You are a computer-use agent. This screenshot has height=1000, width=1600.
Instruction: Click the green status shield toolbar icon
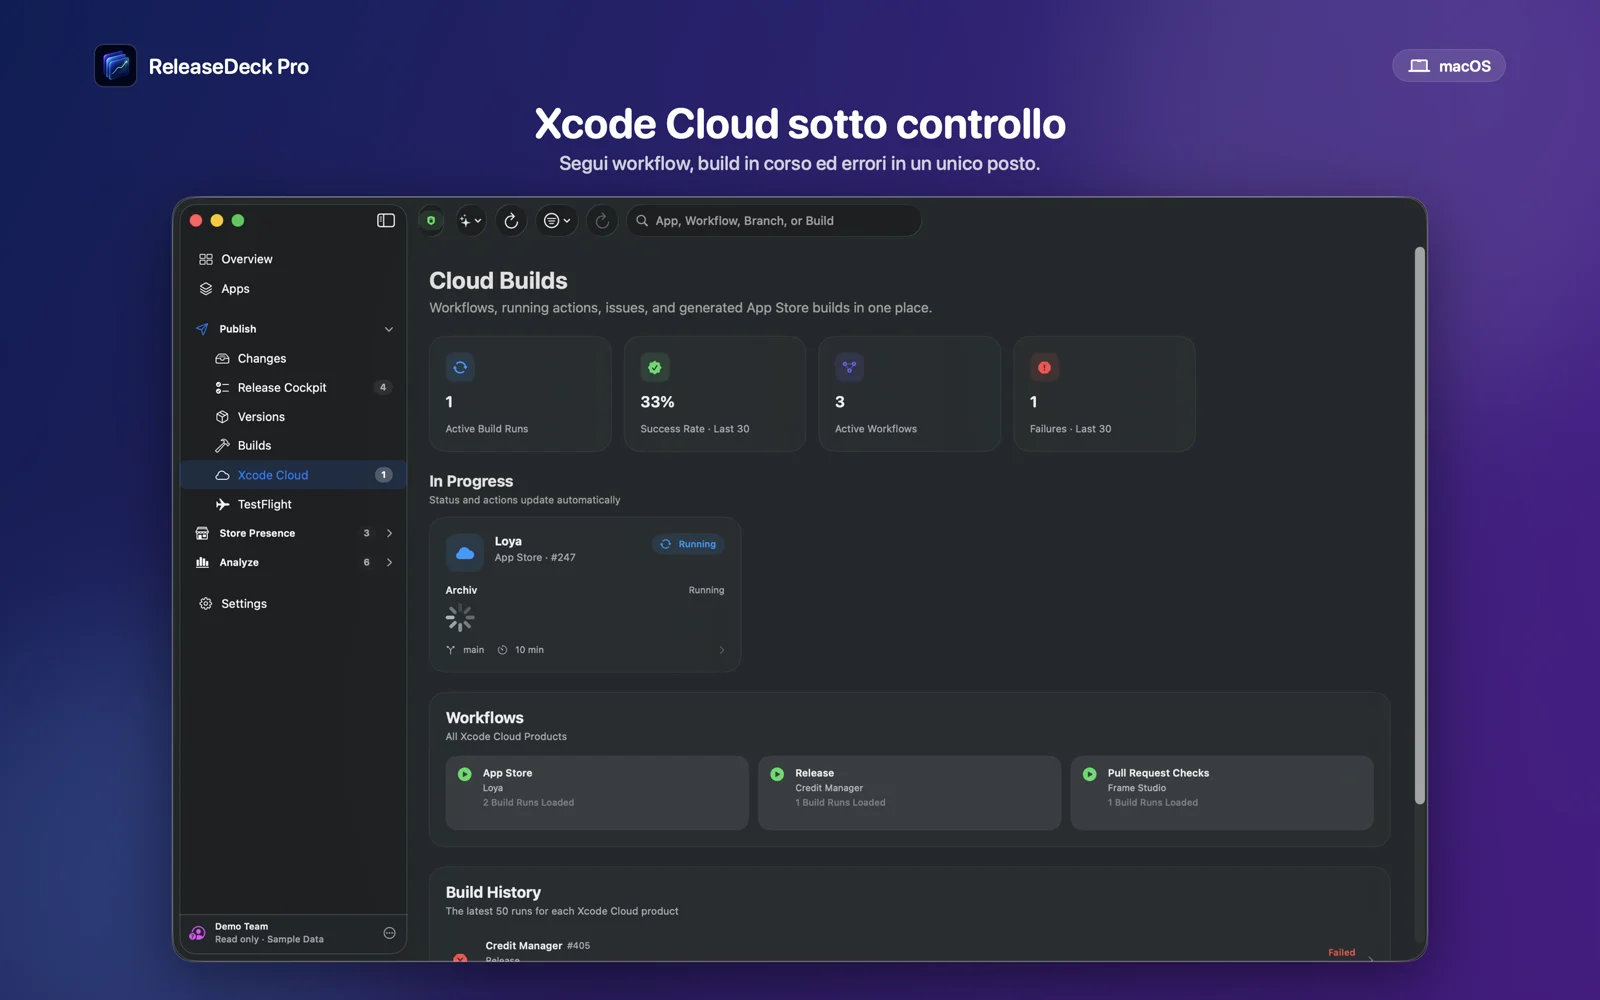pos(431,220)
